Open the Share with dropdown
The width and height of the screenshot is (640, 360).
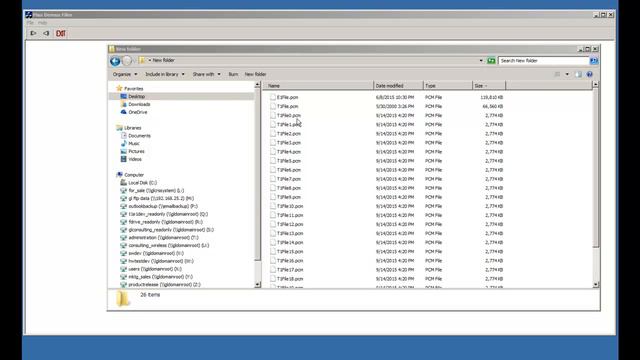tap(207, 74)
